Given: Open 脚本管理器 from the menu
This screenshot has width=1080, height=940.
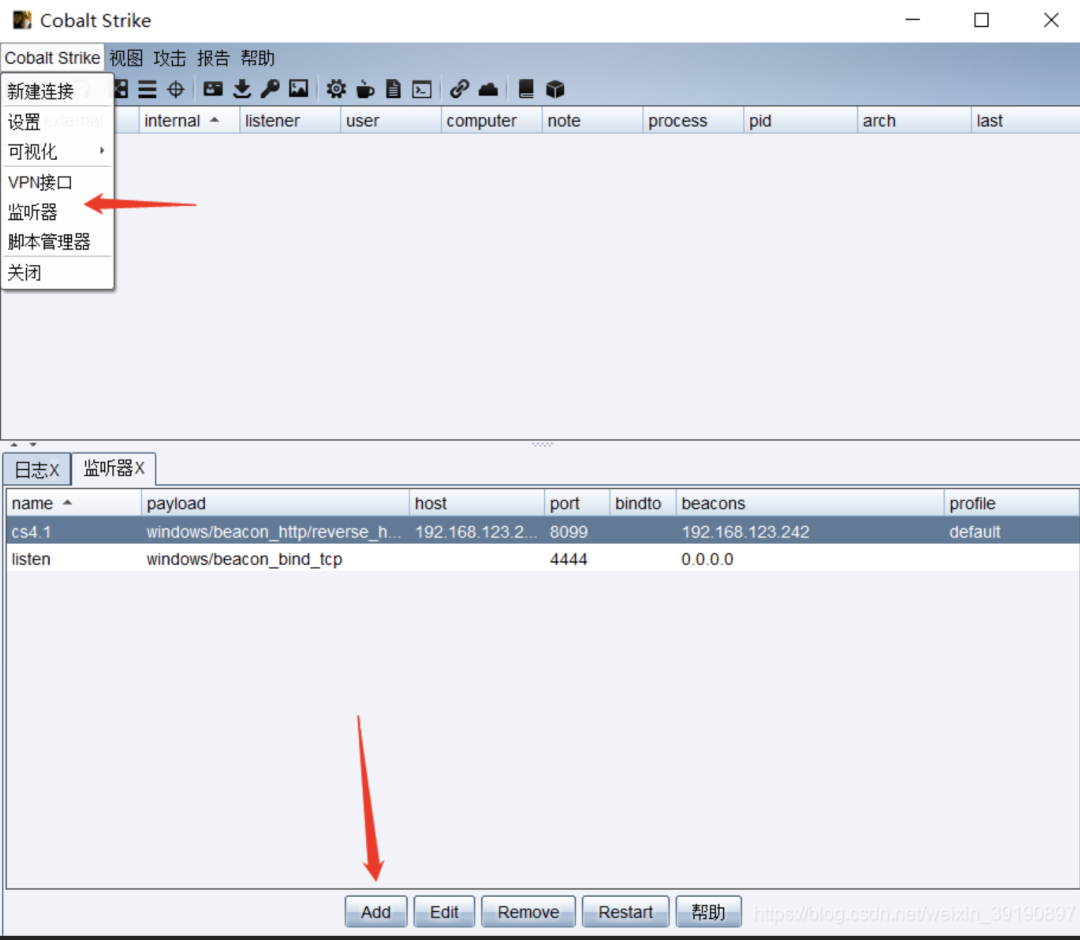Looking at the screenshot, I should pos(57,242).
